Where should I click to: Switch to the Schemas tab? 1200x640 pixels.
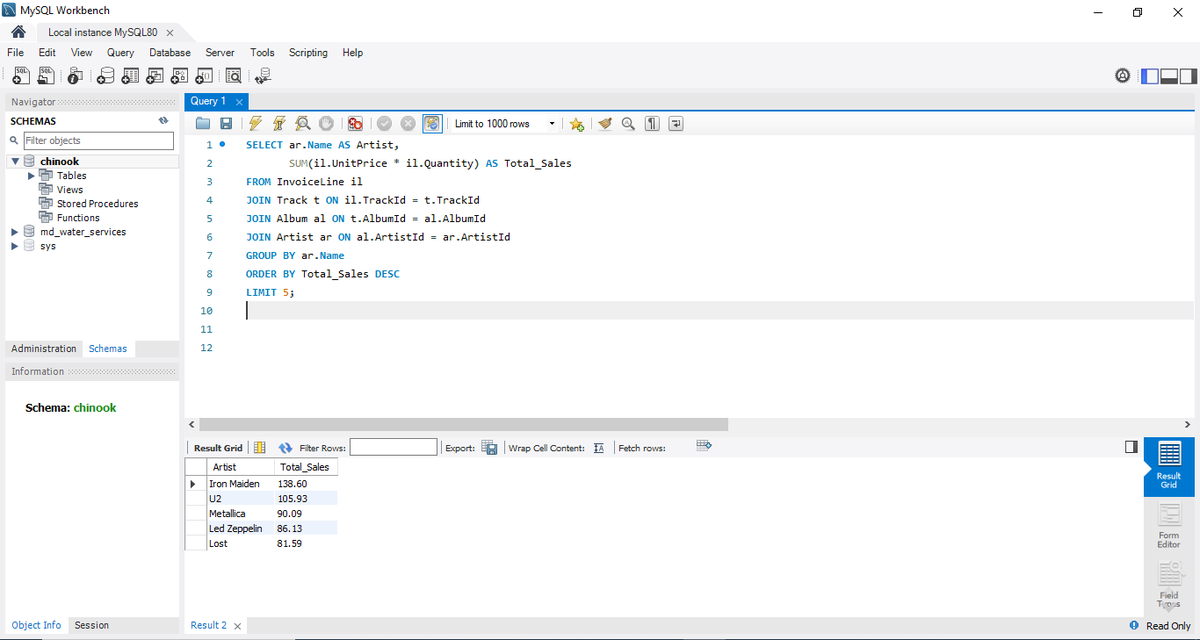click(x=108, y=348)
